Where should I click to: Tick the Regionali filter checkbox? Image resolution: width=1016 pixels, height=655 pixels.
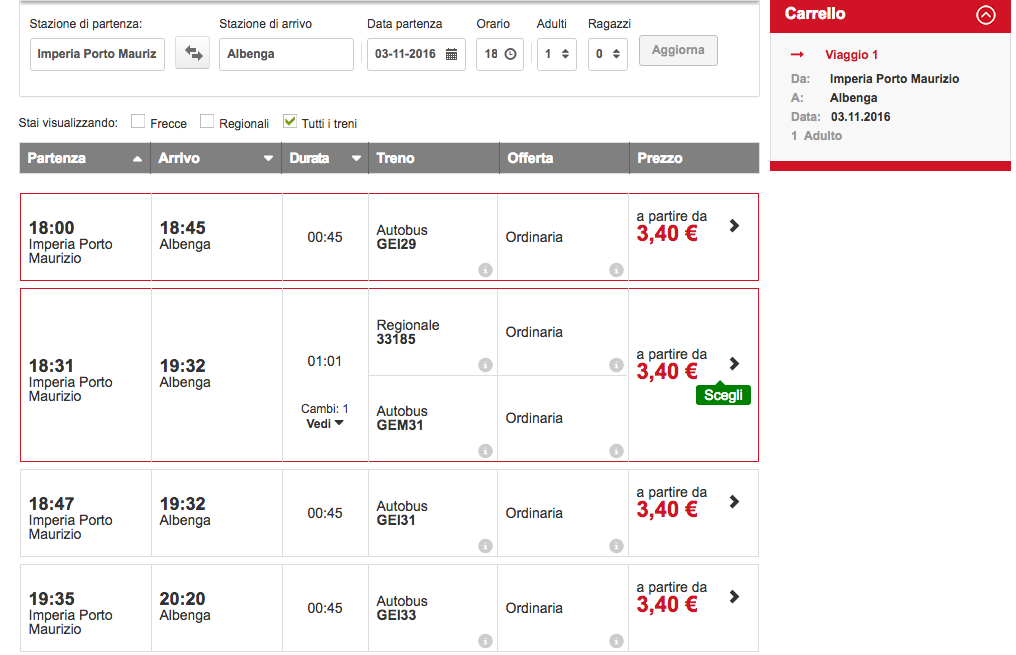[207, 122]
